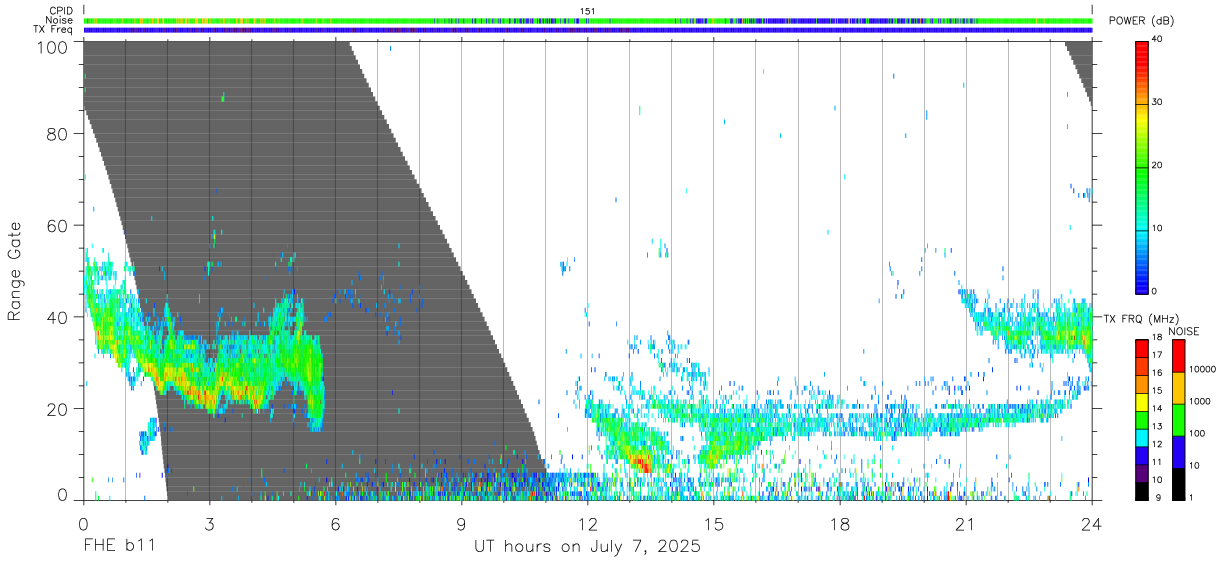Click the NOISE color scale bar
This screenshot has height=567, width=1228.
(x=1178, y=420)
